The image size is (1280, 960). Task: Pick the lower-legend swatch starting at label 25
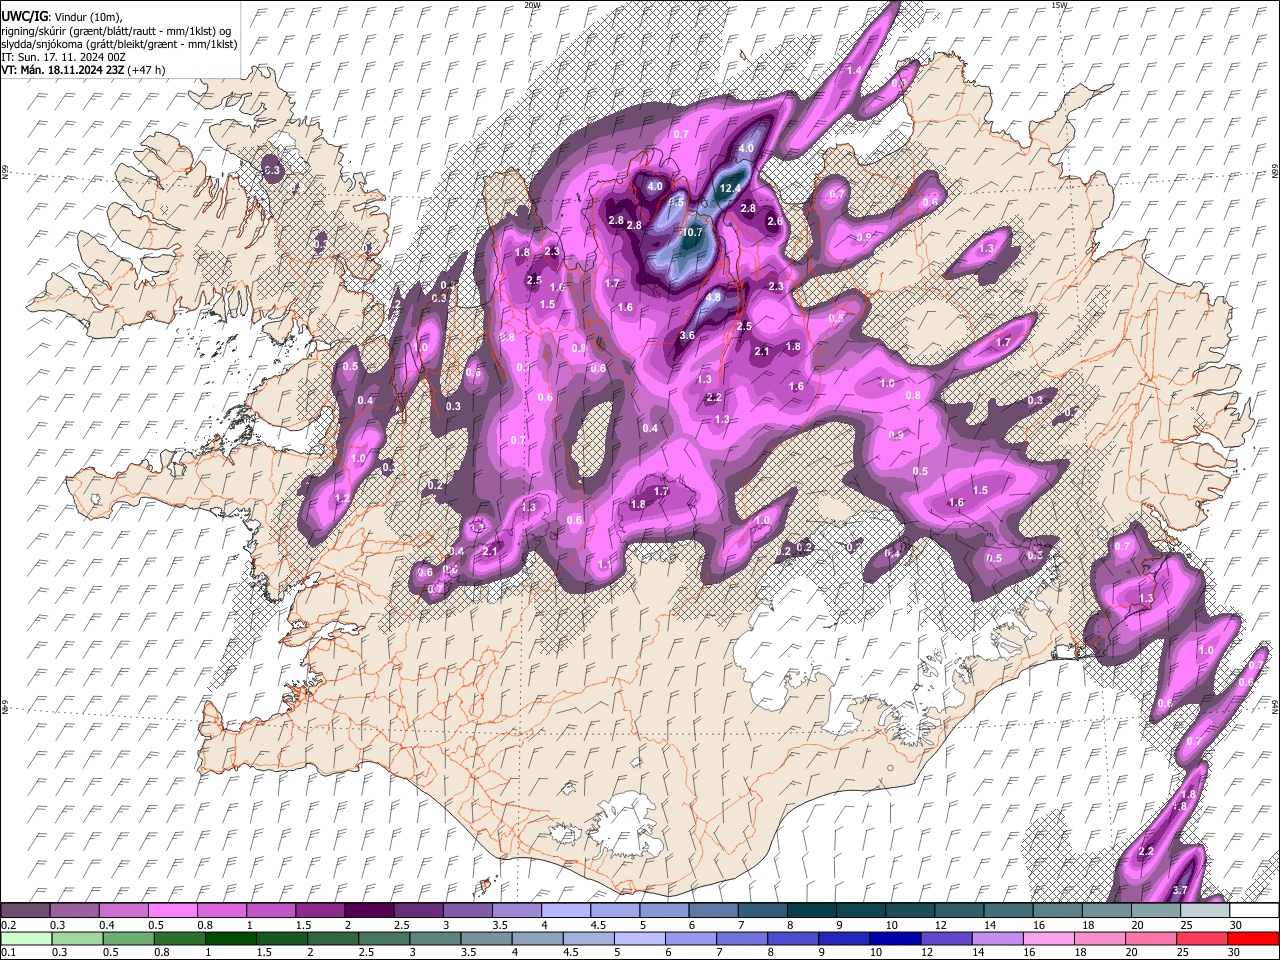pyautogui.click(x=1203, y=938)
